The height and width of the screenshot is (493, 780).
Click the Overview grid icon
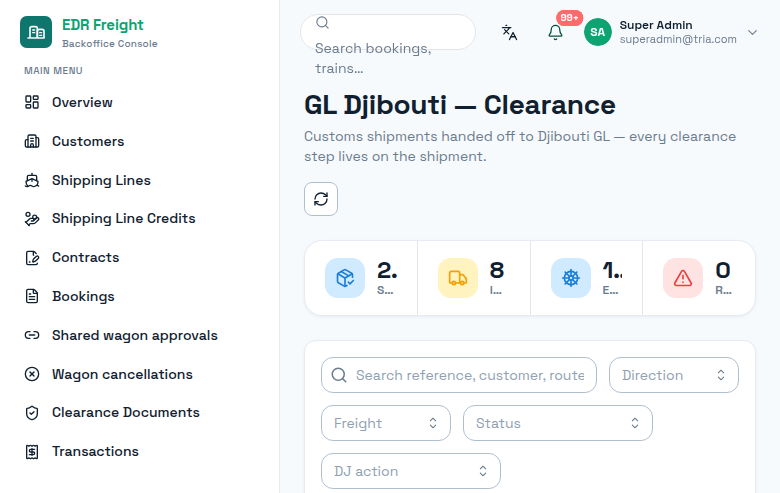pyautogui.click(x=32, y=102)
